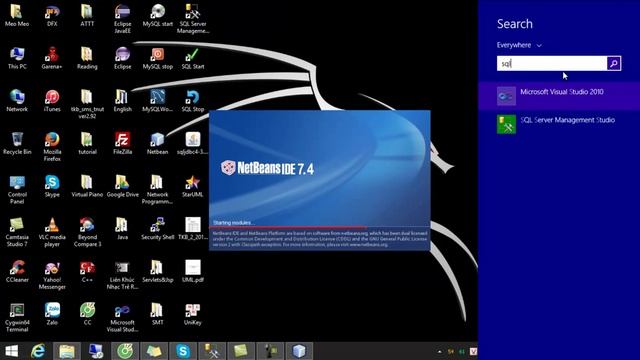Open Internet Explorer from taskbar
640x360 pixels.
pos(38,351)
